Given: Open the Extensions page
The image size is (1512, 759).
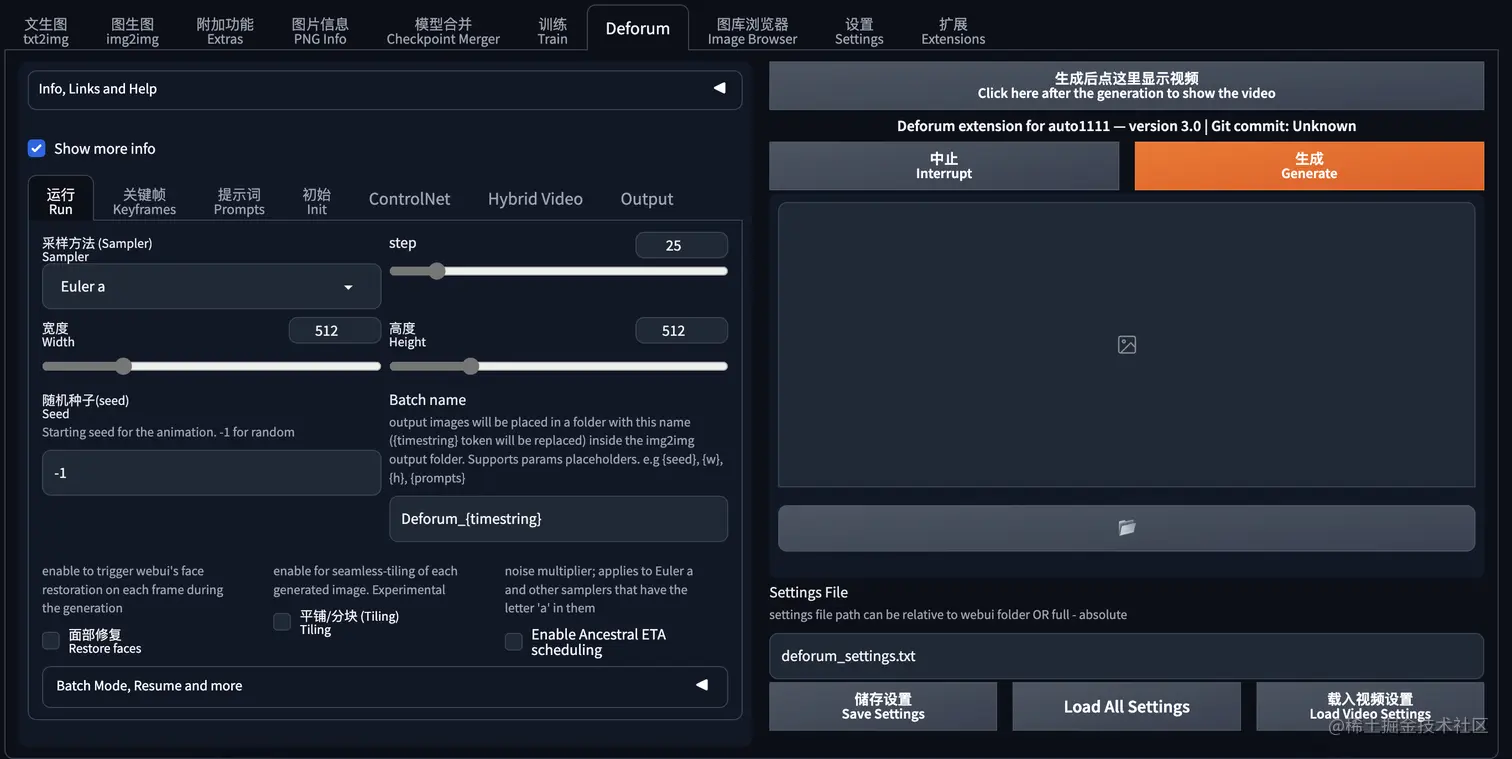Looking at the screenshot, I should (x=952, y=30).
